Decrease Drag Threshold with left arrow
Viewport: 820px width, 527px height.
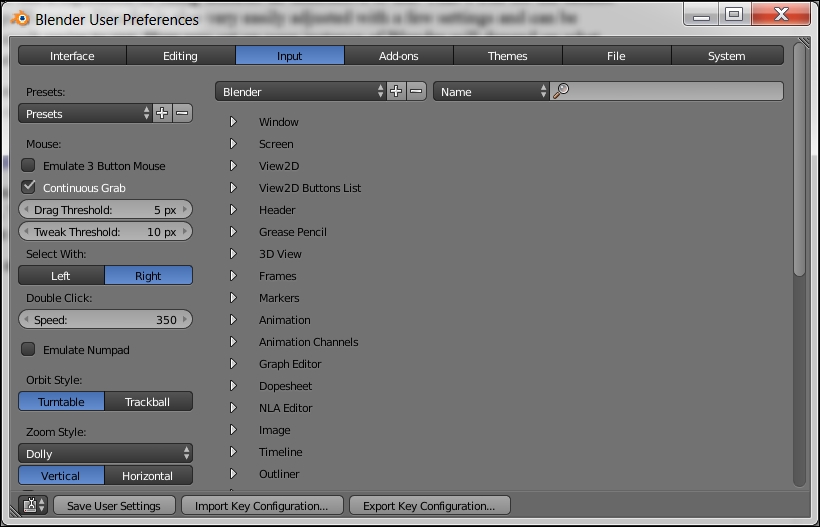coord(26,209)
